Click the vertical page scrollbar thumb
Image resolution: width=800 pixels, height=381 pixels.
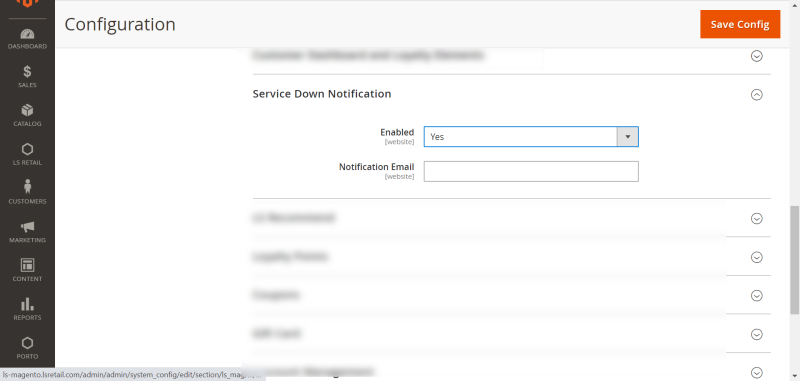794,260
